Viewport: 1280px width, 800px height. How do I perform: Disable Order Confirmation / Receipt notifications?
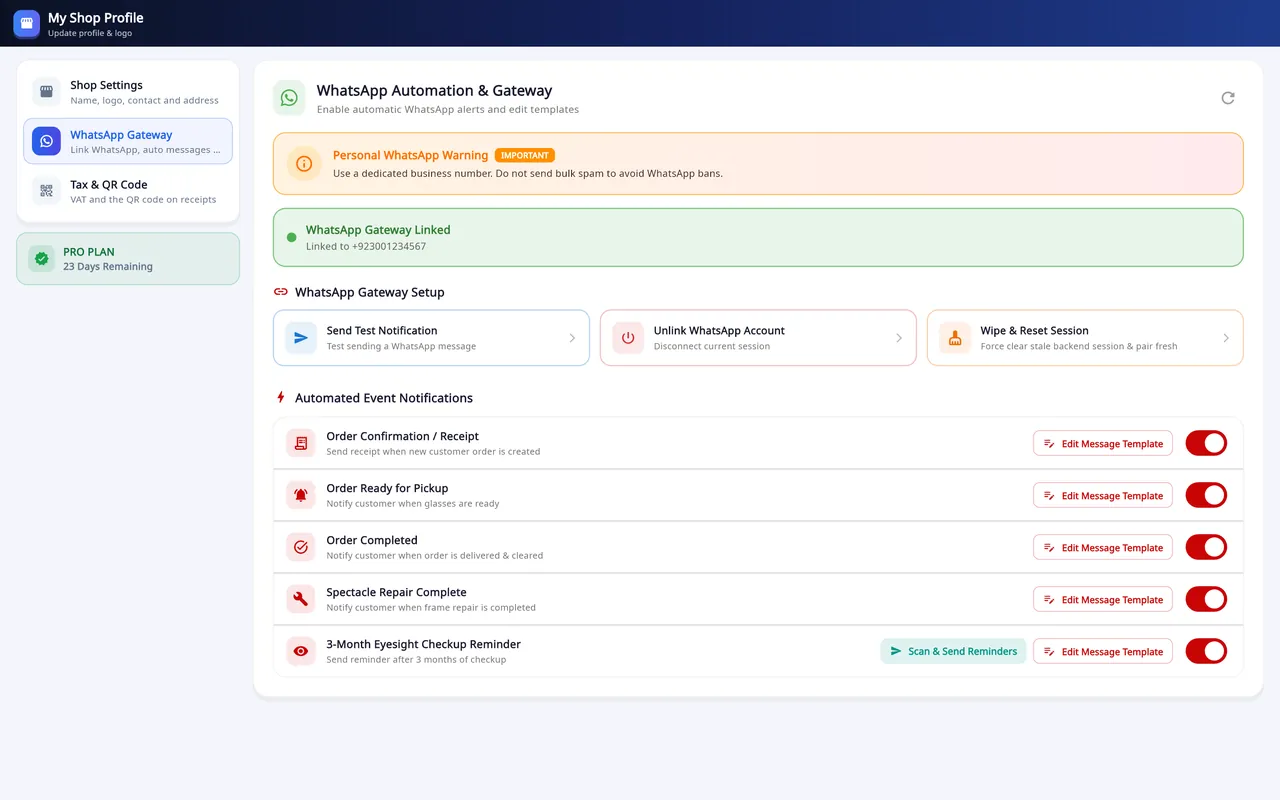point(1206,443)
